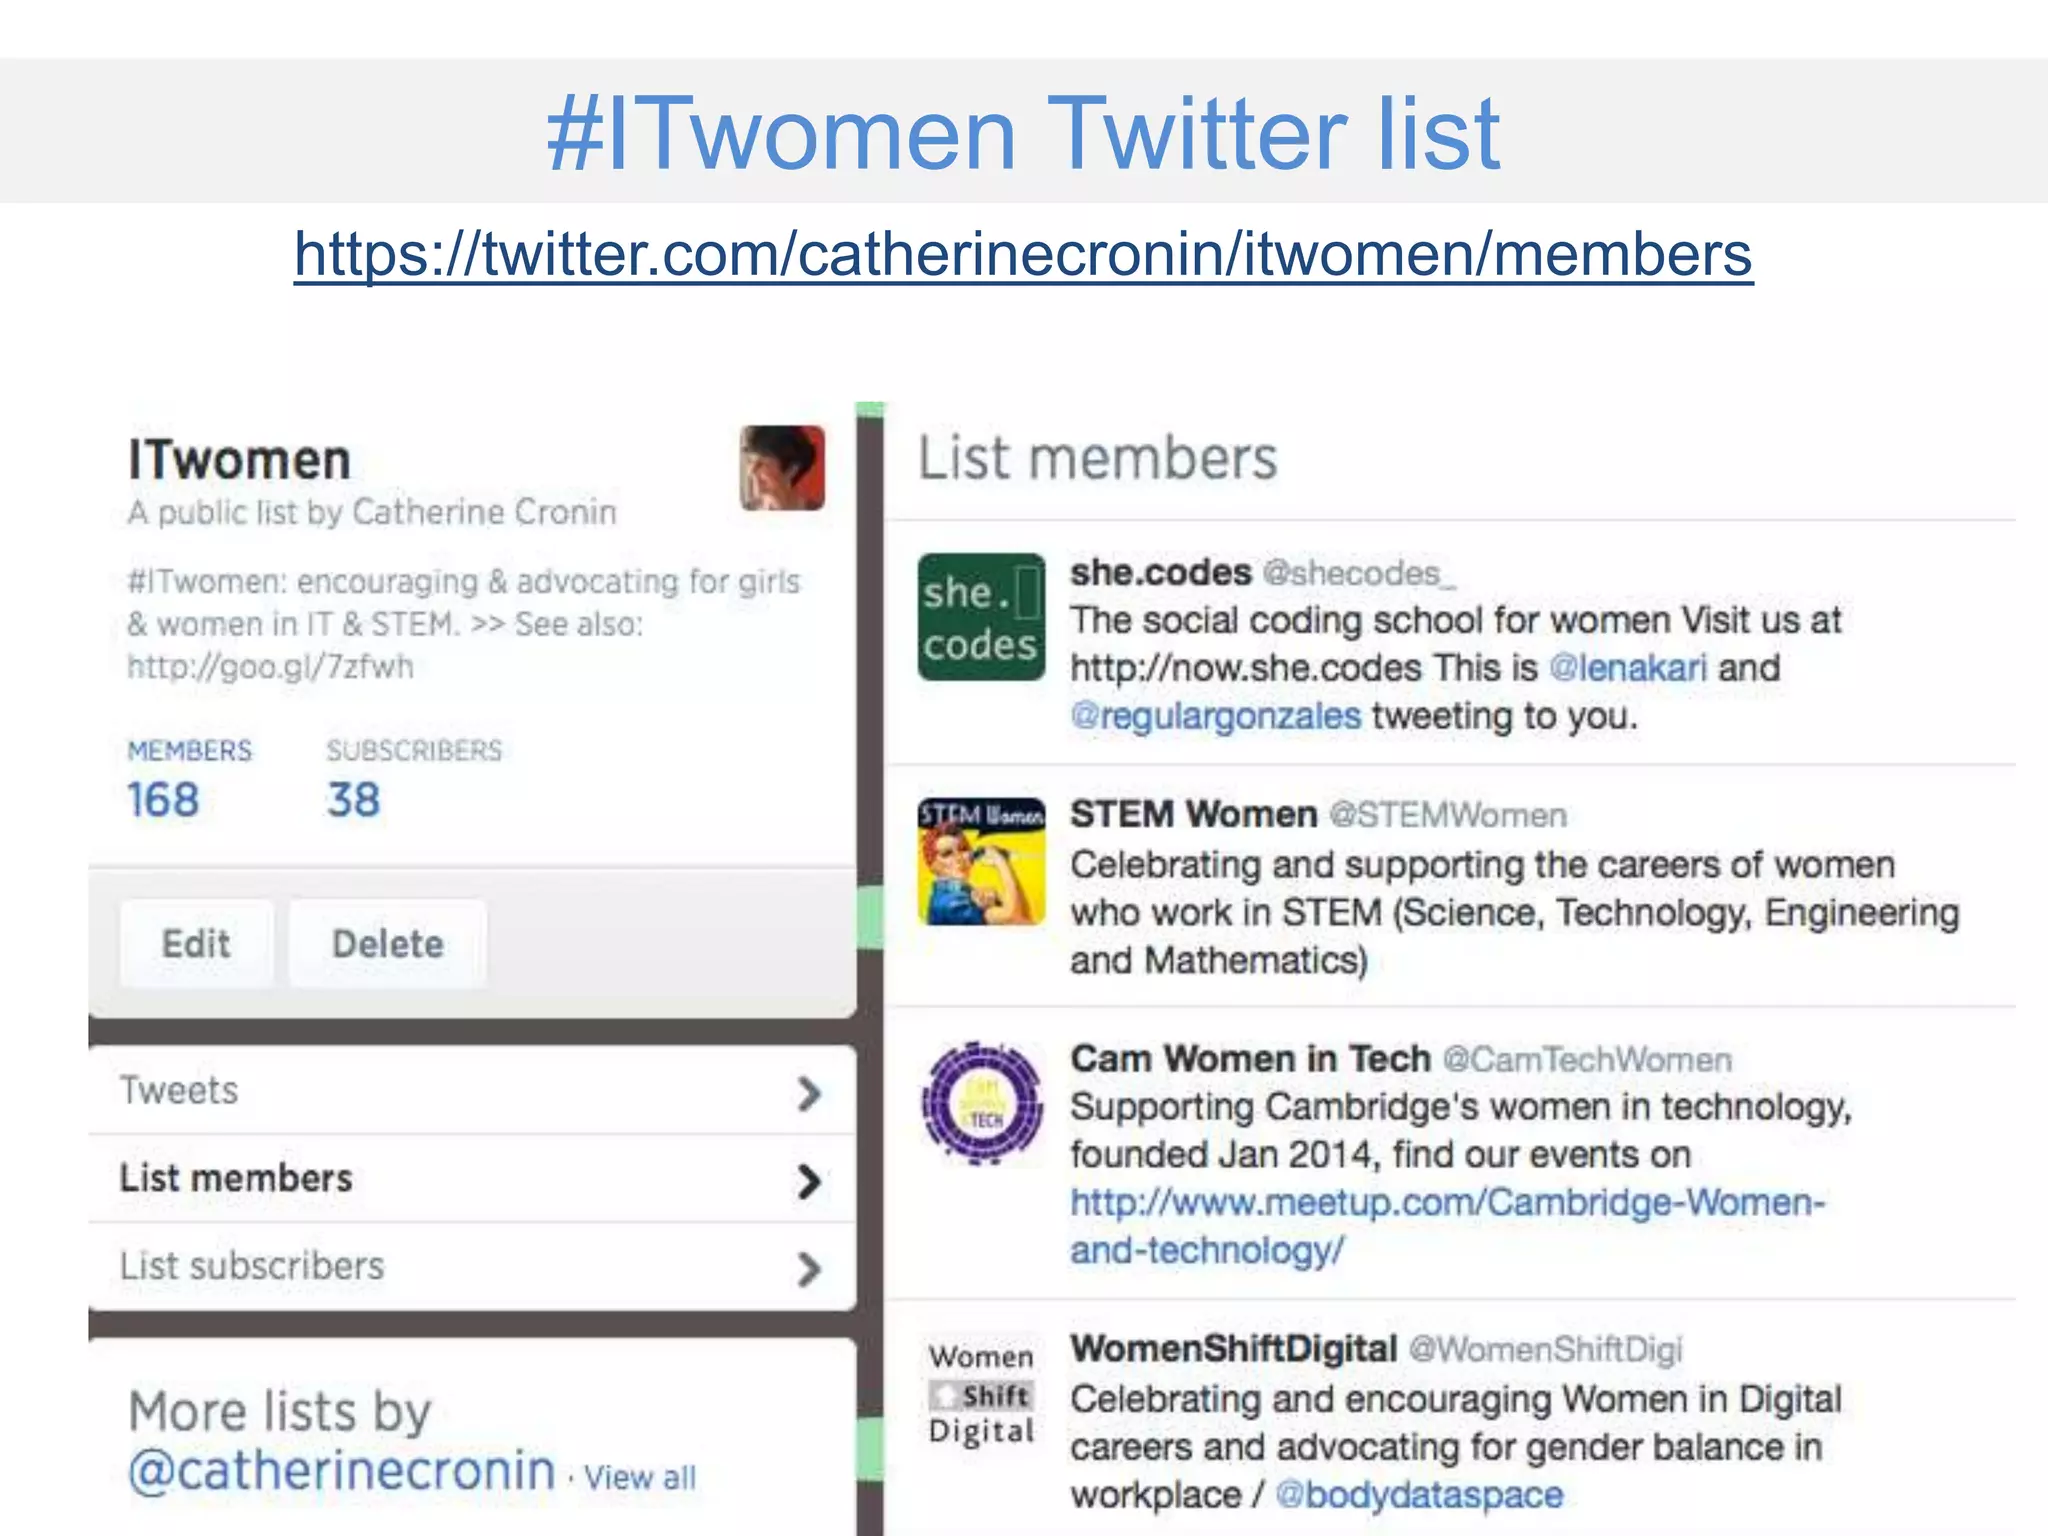This screenshot has height=1536, width=2048.
Task: Click View all lists link
Action: click(640, 1477)
